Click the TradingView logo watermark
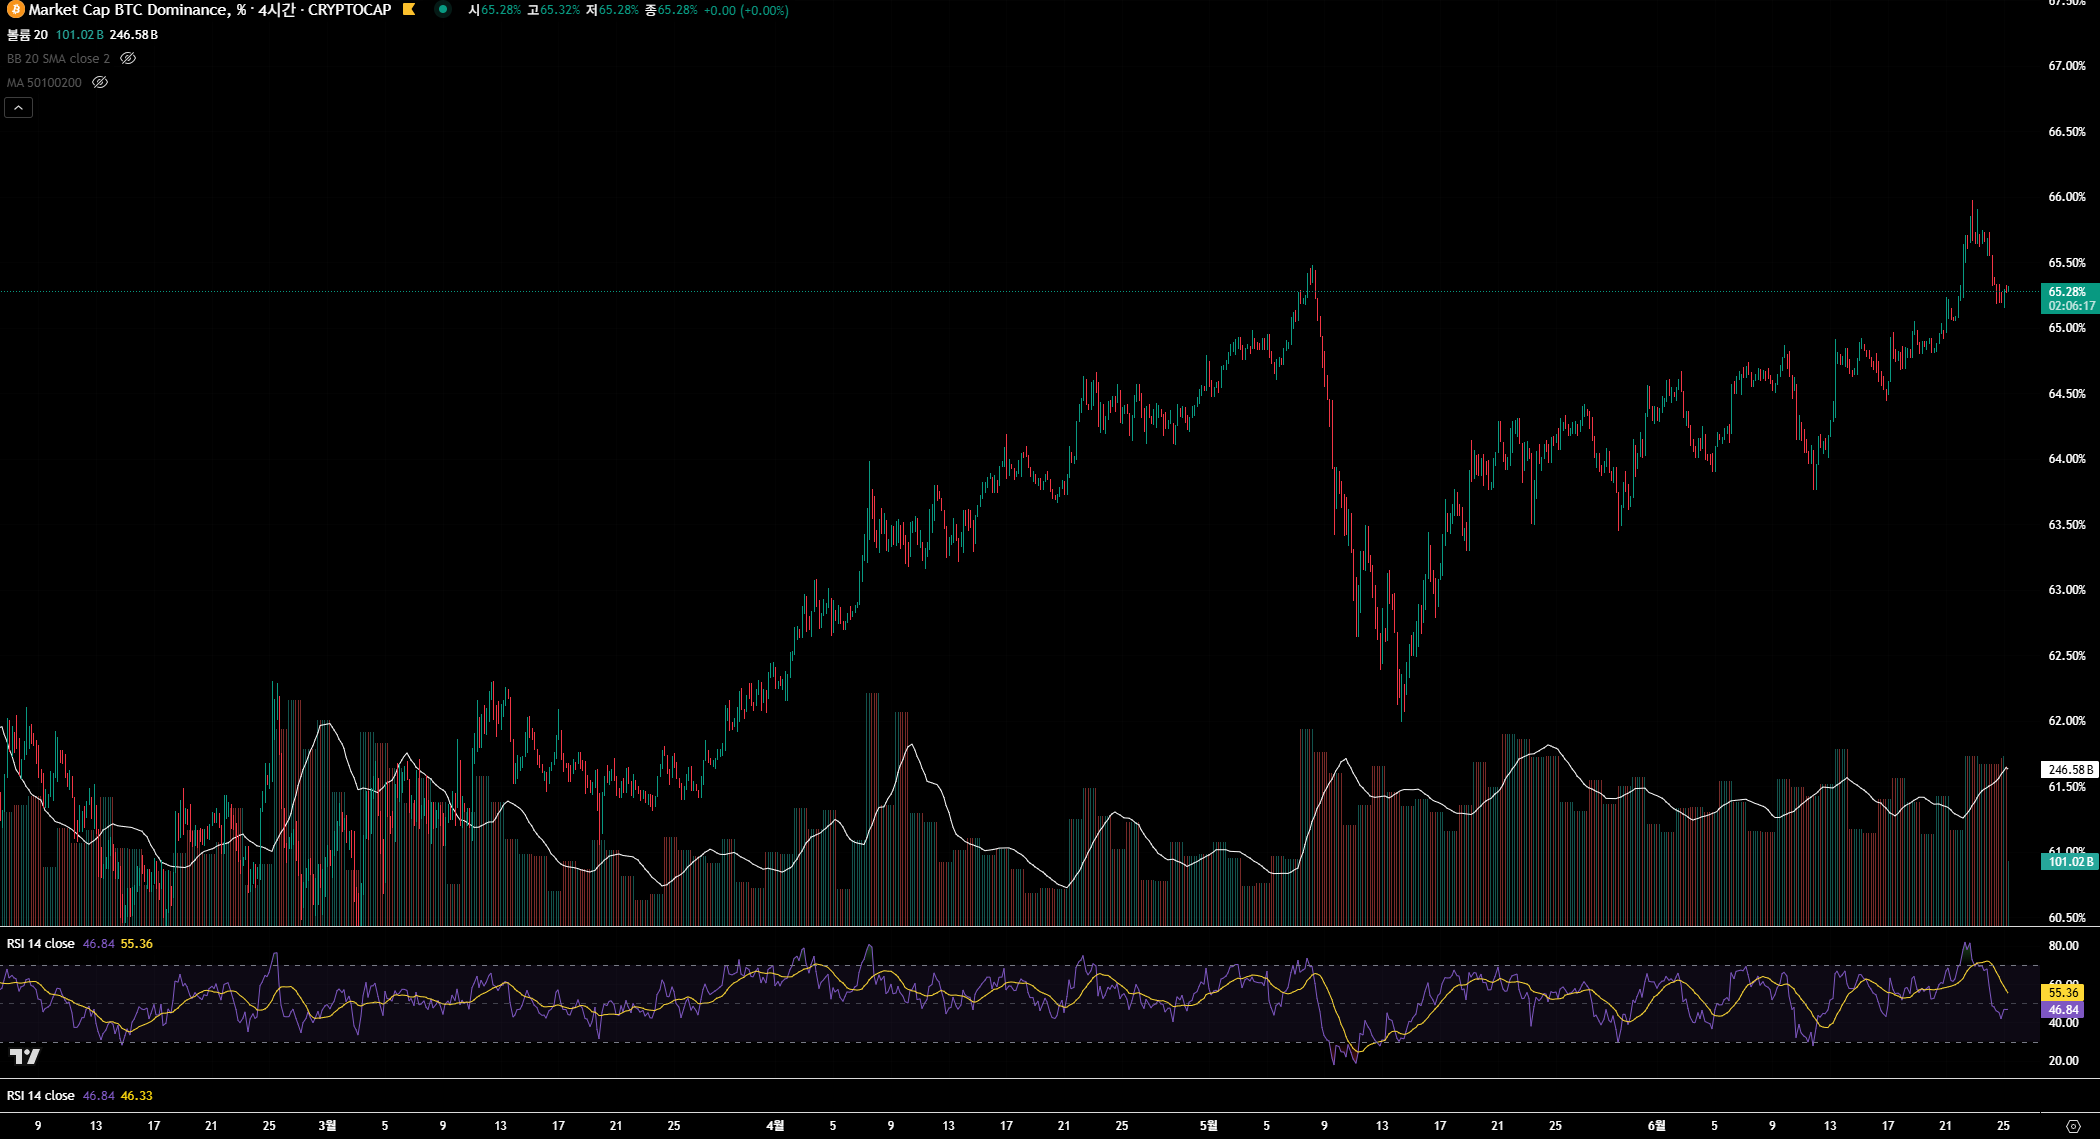 [25, 1057]
